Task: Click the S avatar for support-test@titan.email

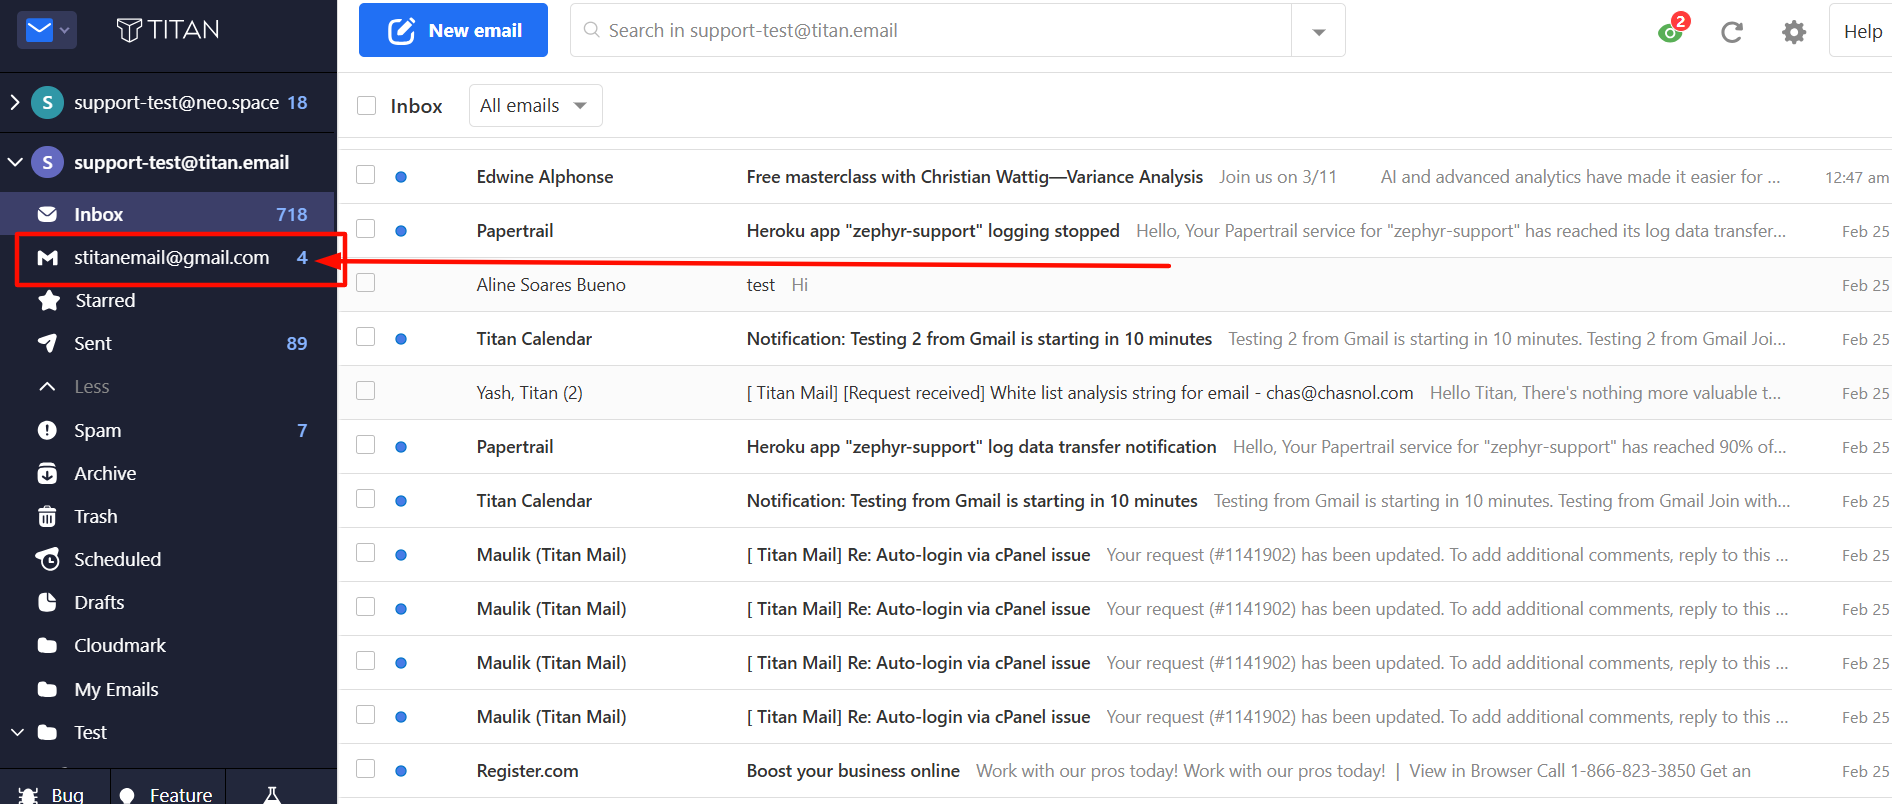Action: click(x=47, y=162)
